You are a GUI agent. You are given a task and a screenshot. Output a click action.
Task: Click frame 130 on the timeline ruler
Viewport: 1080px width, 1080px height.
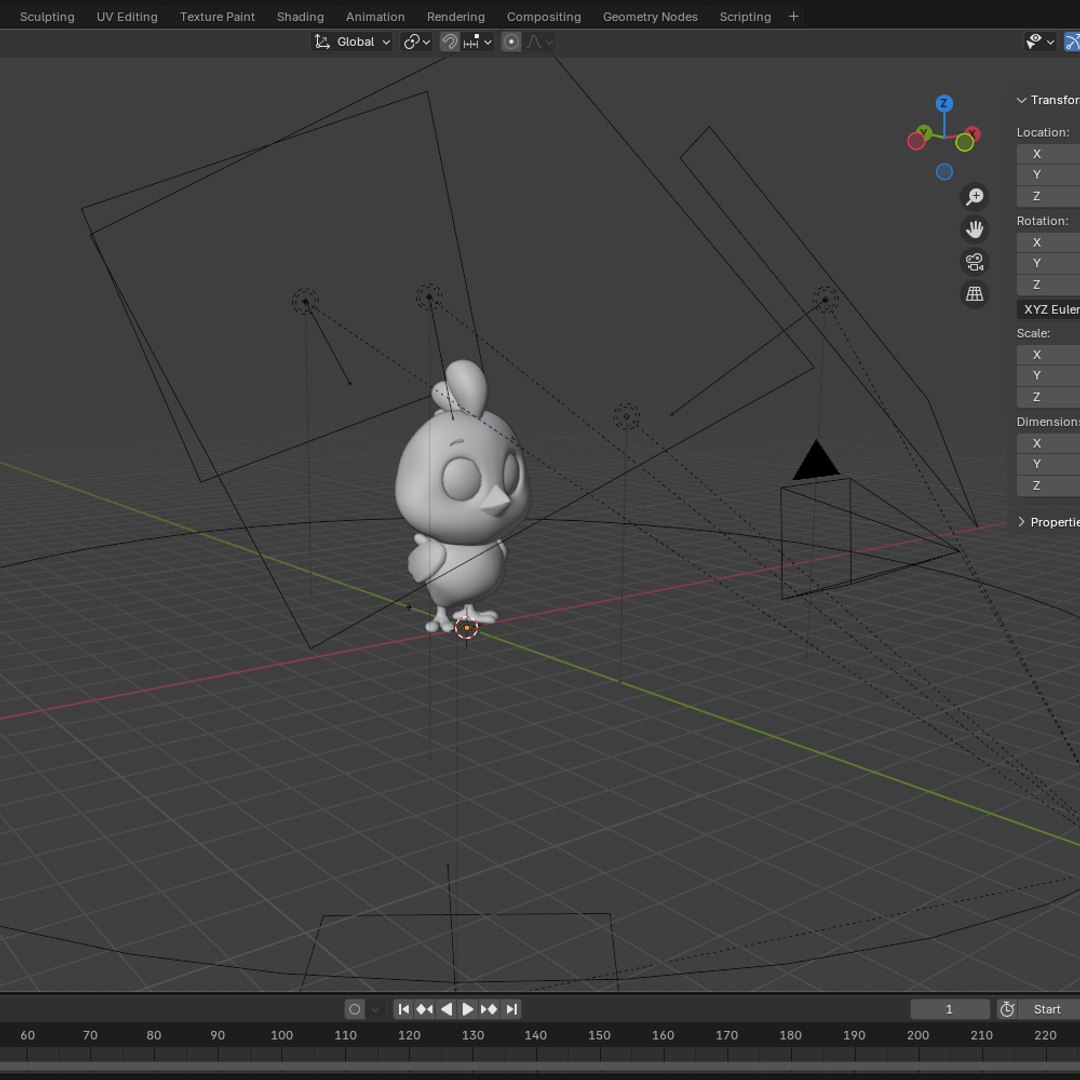tap(472, 1035)
